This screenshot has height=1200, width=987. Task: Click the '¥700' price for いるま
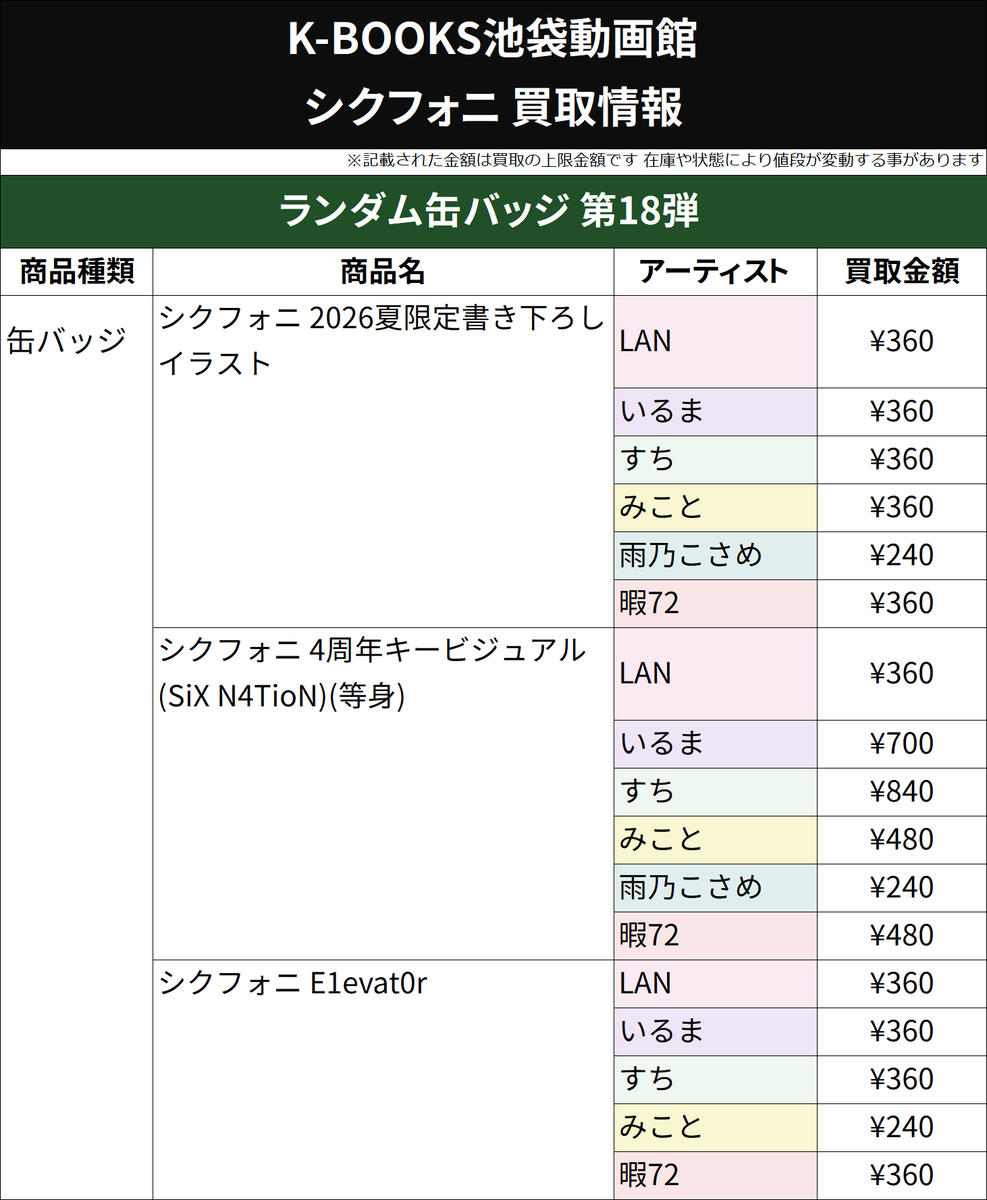click(902, 743)
